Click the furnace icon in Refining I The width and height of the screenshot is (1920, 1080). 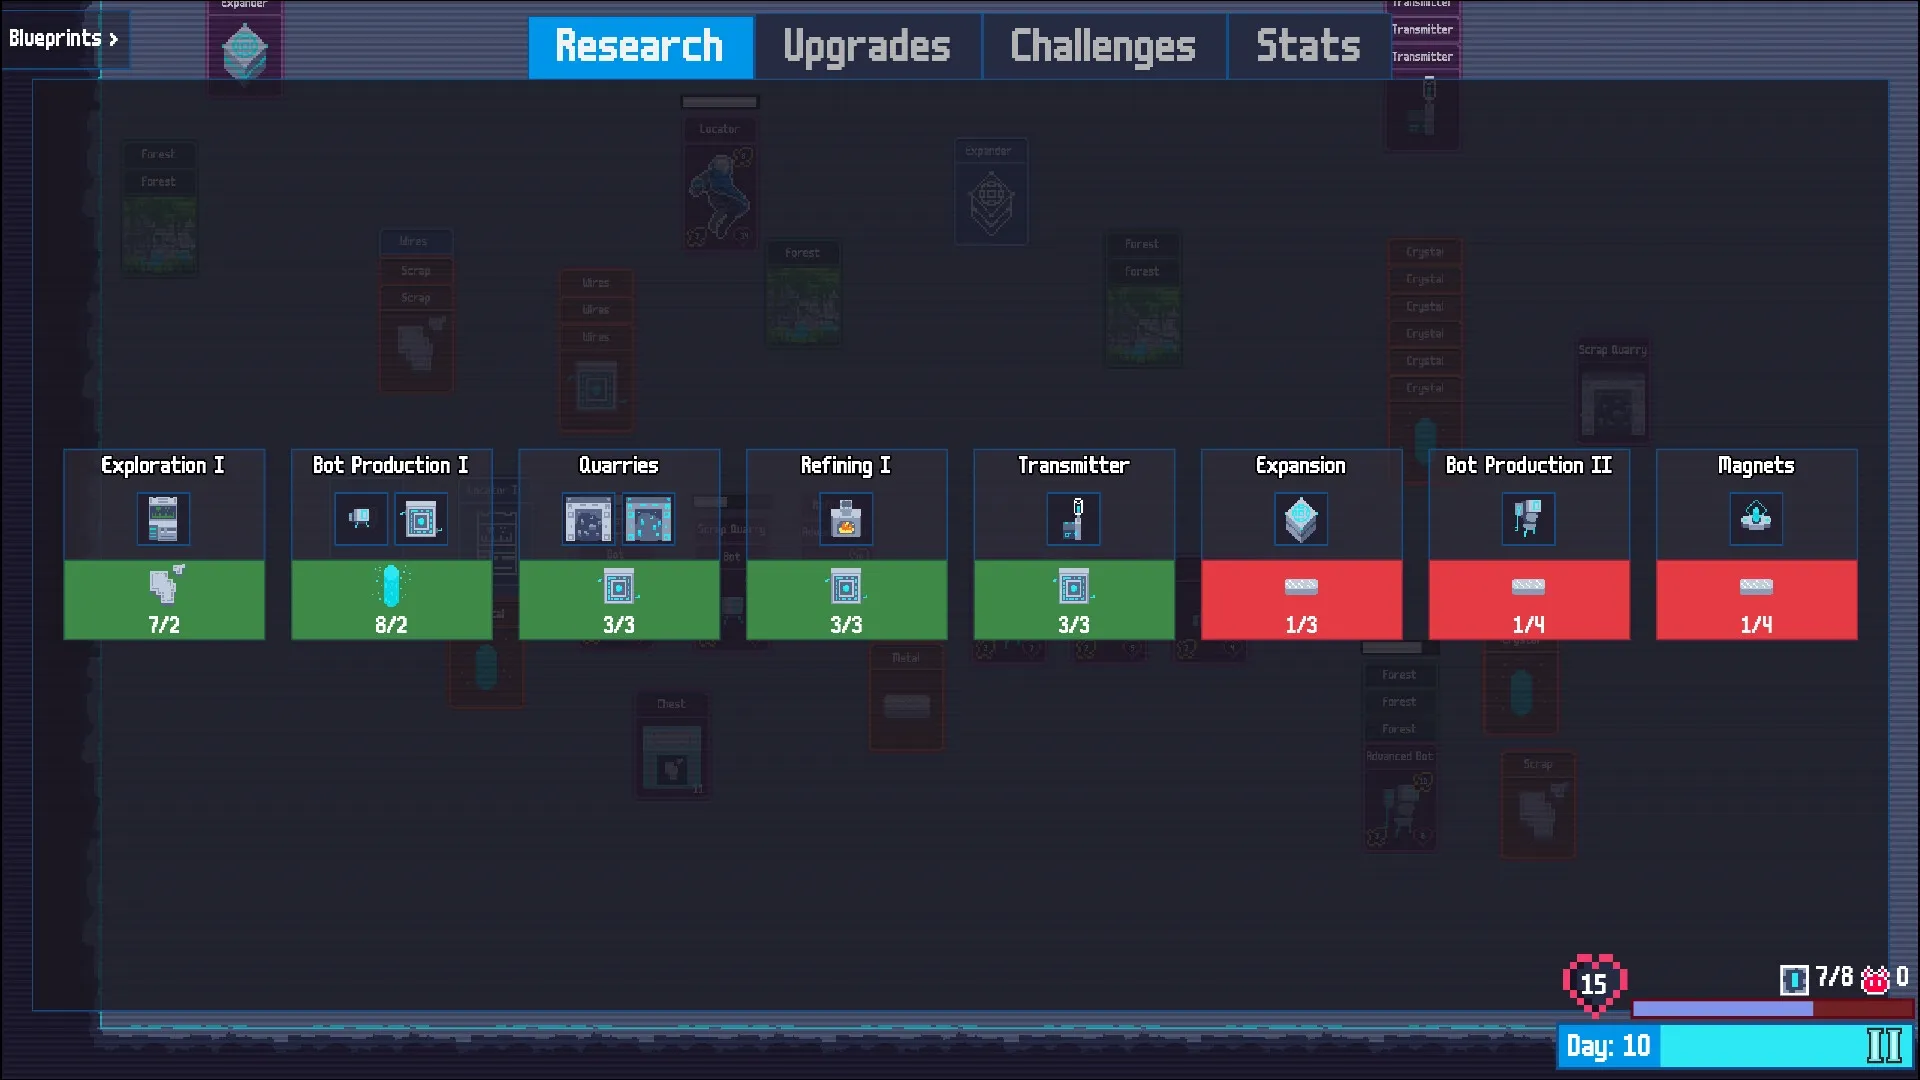coord(846,519)
